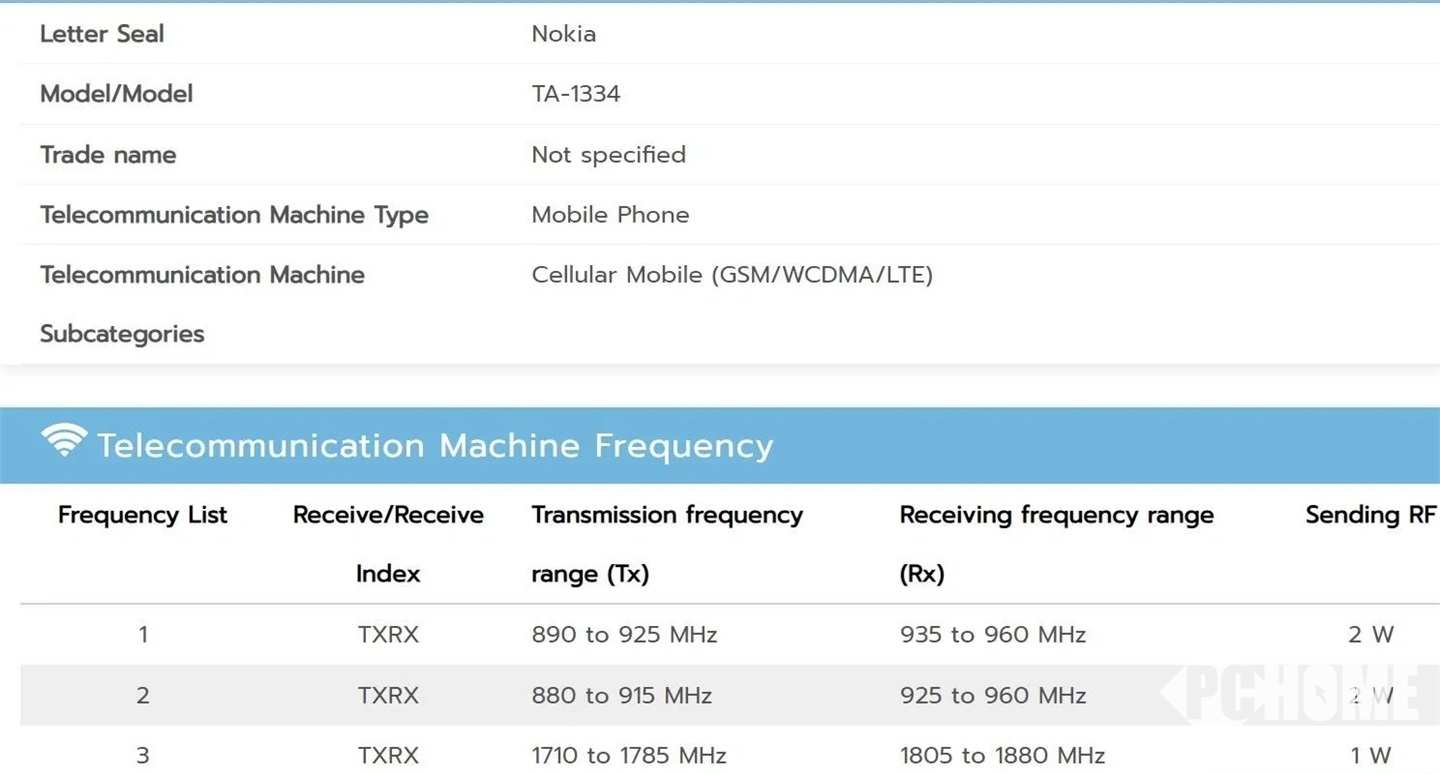Click the Letter Seal row label
Image resolution: width=1440 pixels, height=774 pixels.
[x=102, y=34]
